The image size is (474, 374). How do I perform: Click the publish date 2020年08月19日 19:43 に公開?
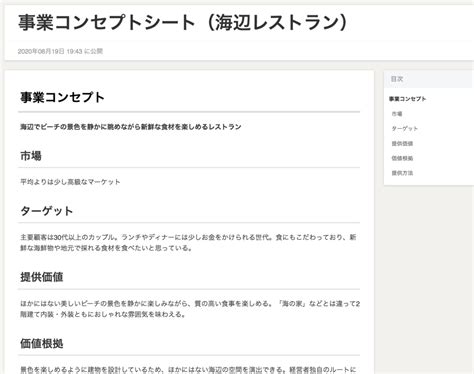[60, 51]
